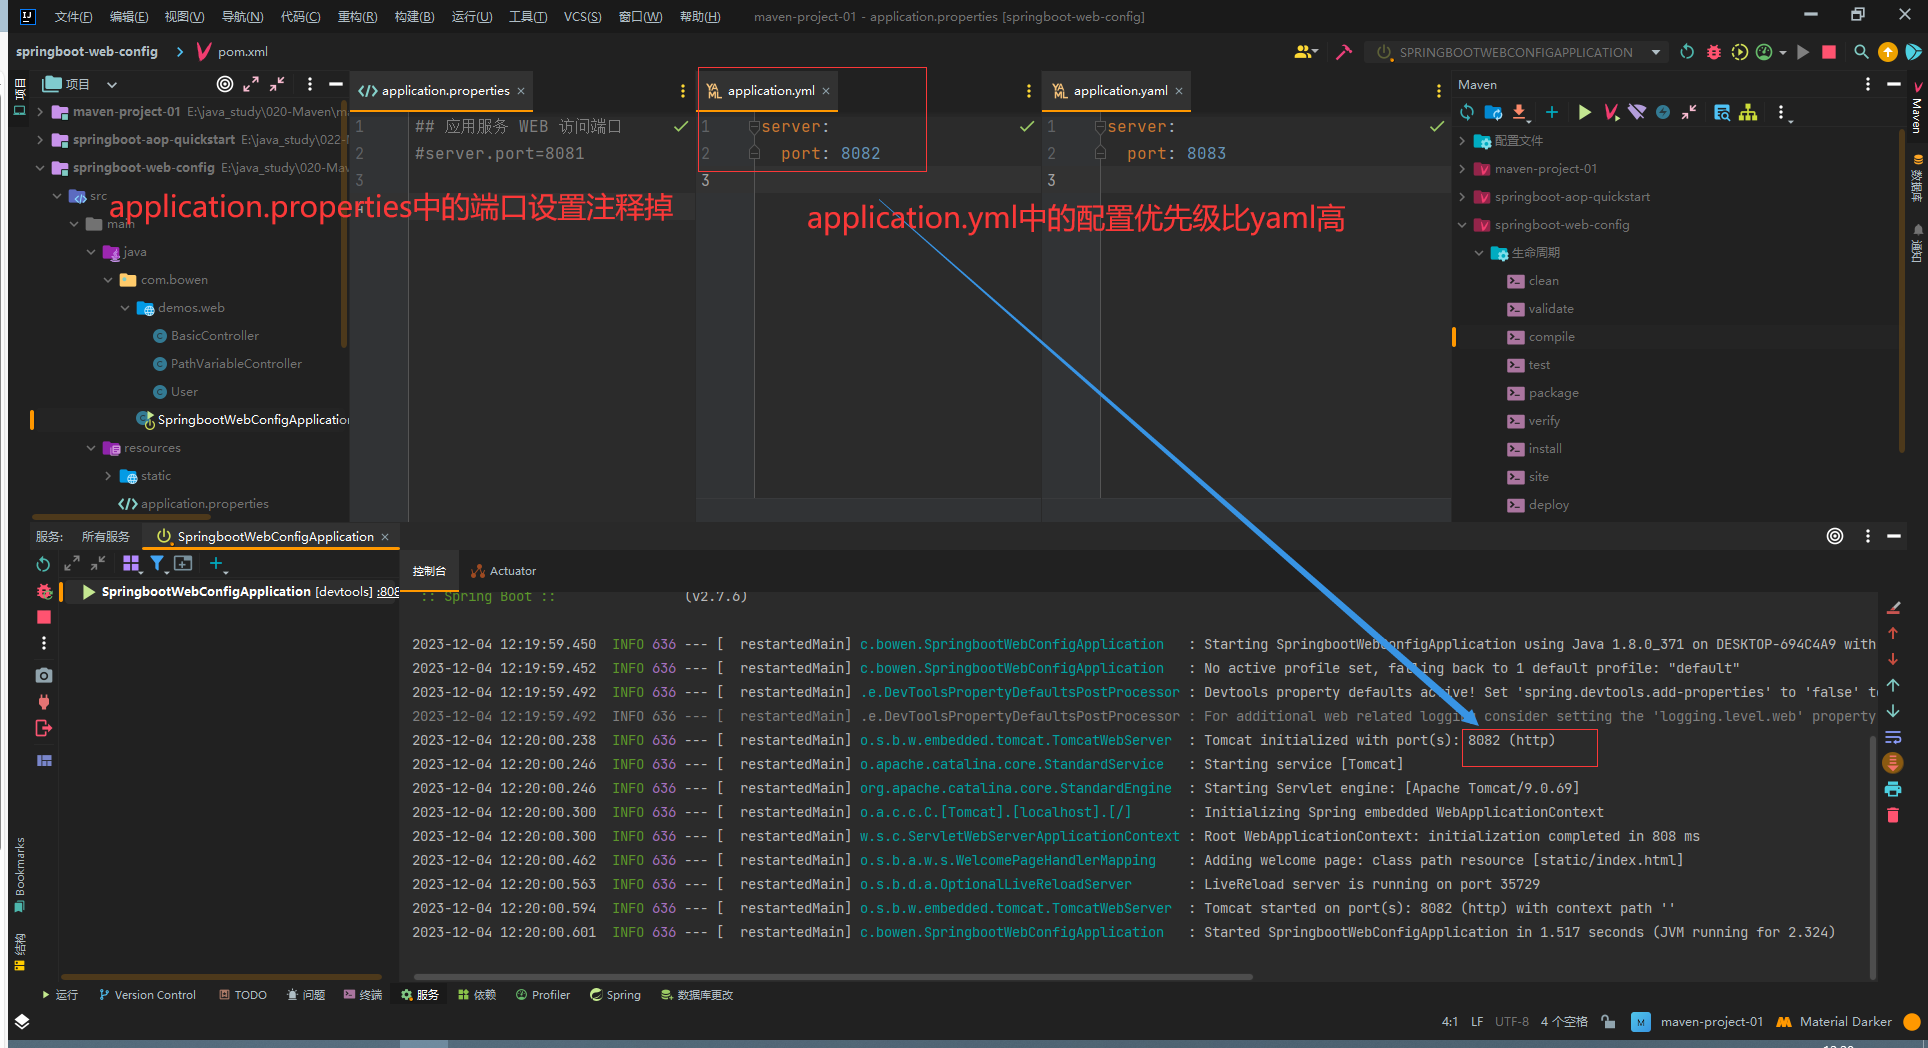1928x1048 pixels.
Task: Rerun application using top toolbar rerun icon
Action: pos(1687,52)
